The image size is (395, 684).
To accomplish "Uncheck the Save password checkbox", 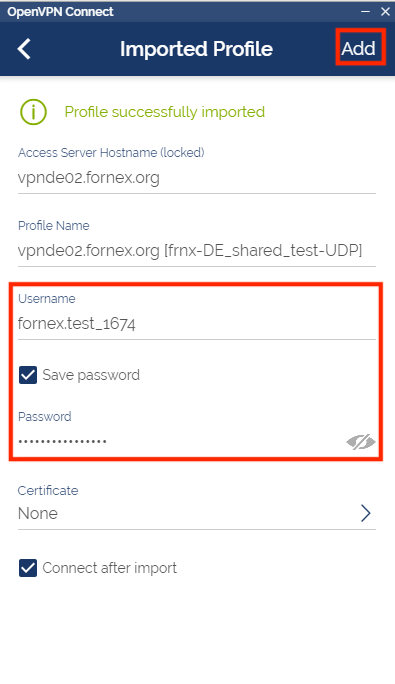I will pos(28,375).
